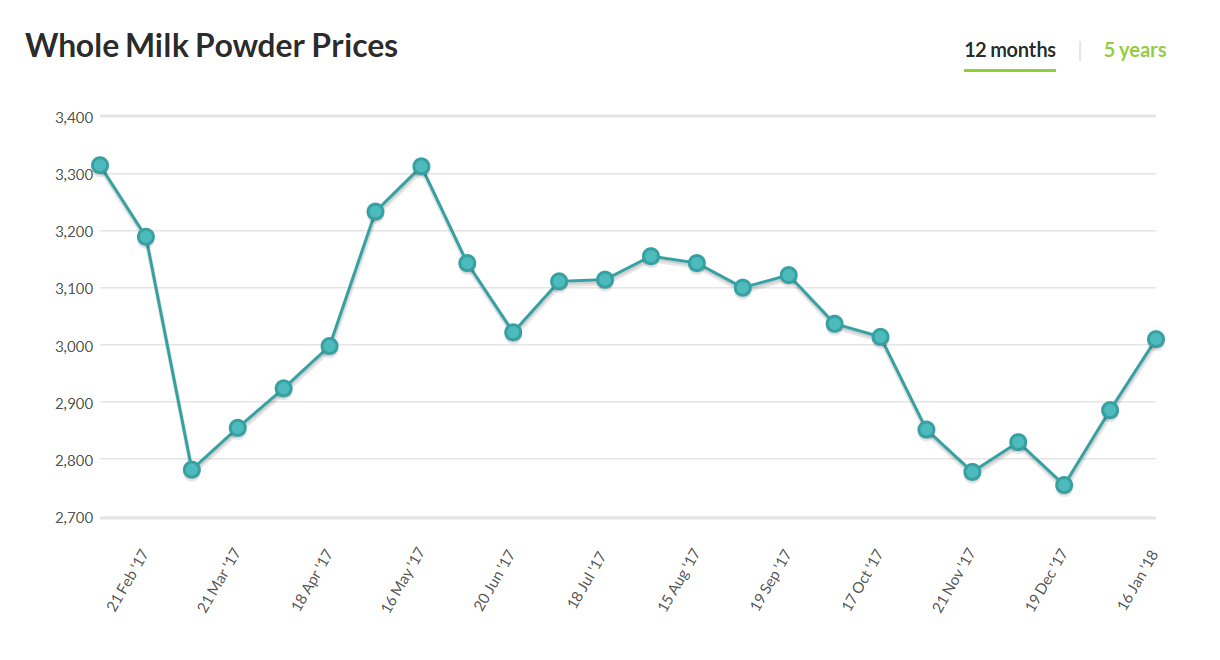This screenshot has width=1220, height=660.
Task: Select the 21 Nov '17 data point
Action: (972, 472)
